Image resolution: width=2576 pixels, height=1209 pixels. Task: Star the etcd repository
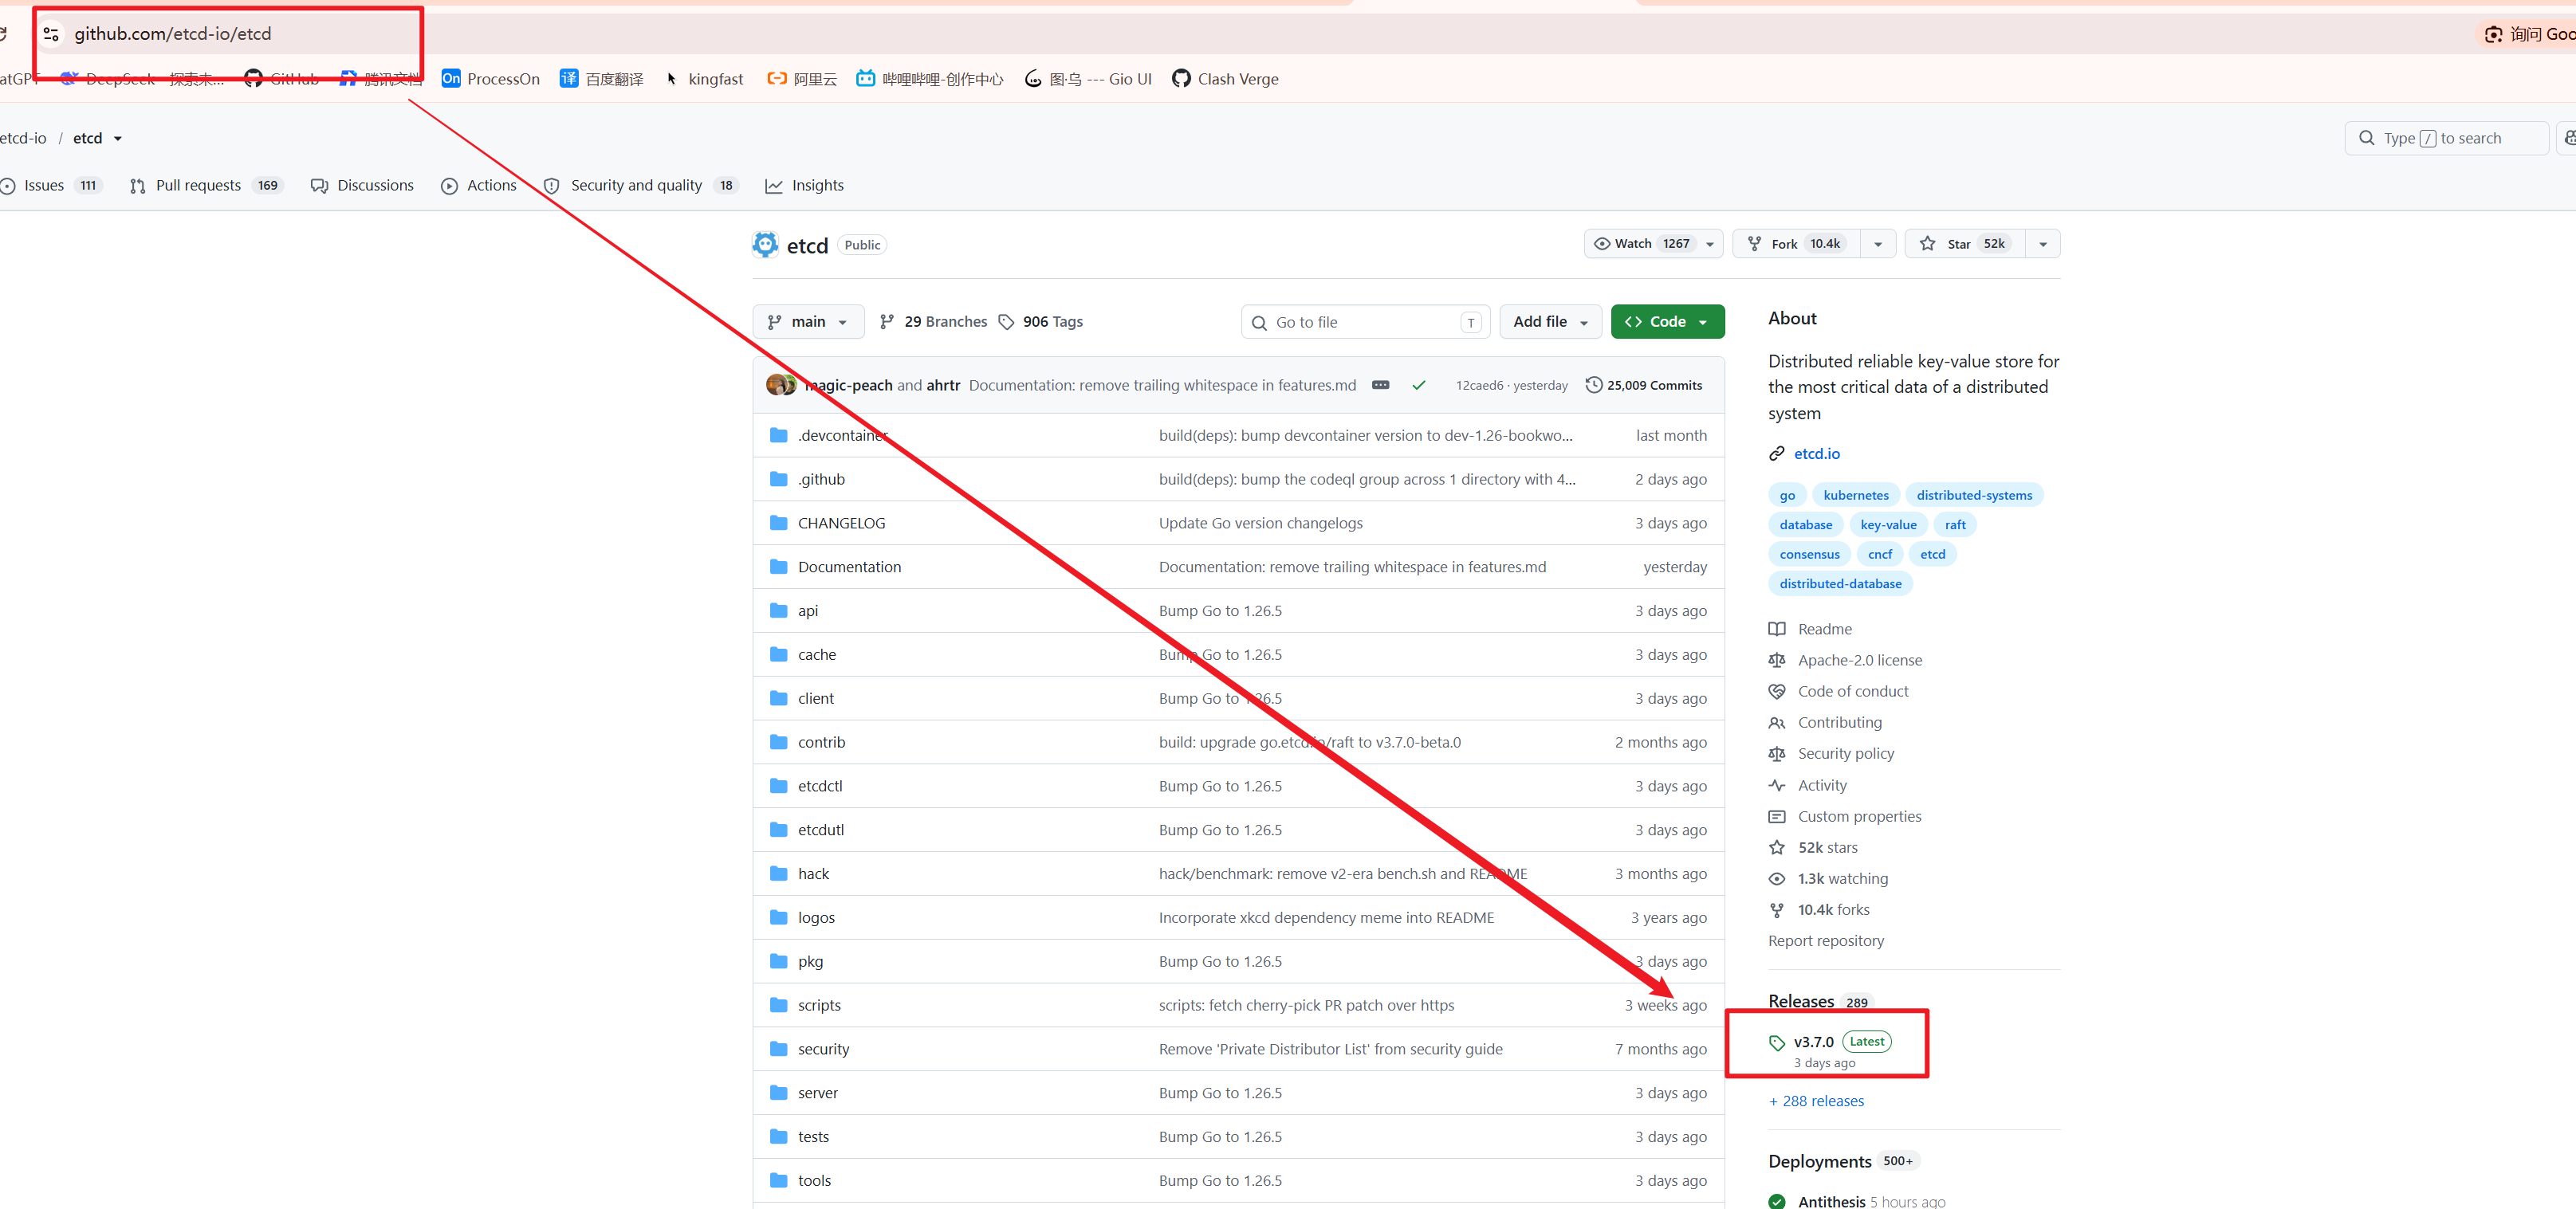click(1965, 244)
